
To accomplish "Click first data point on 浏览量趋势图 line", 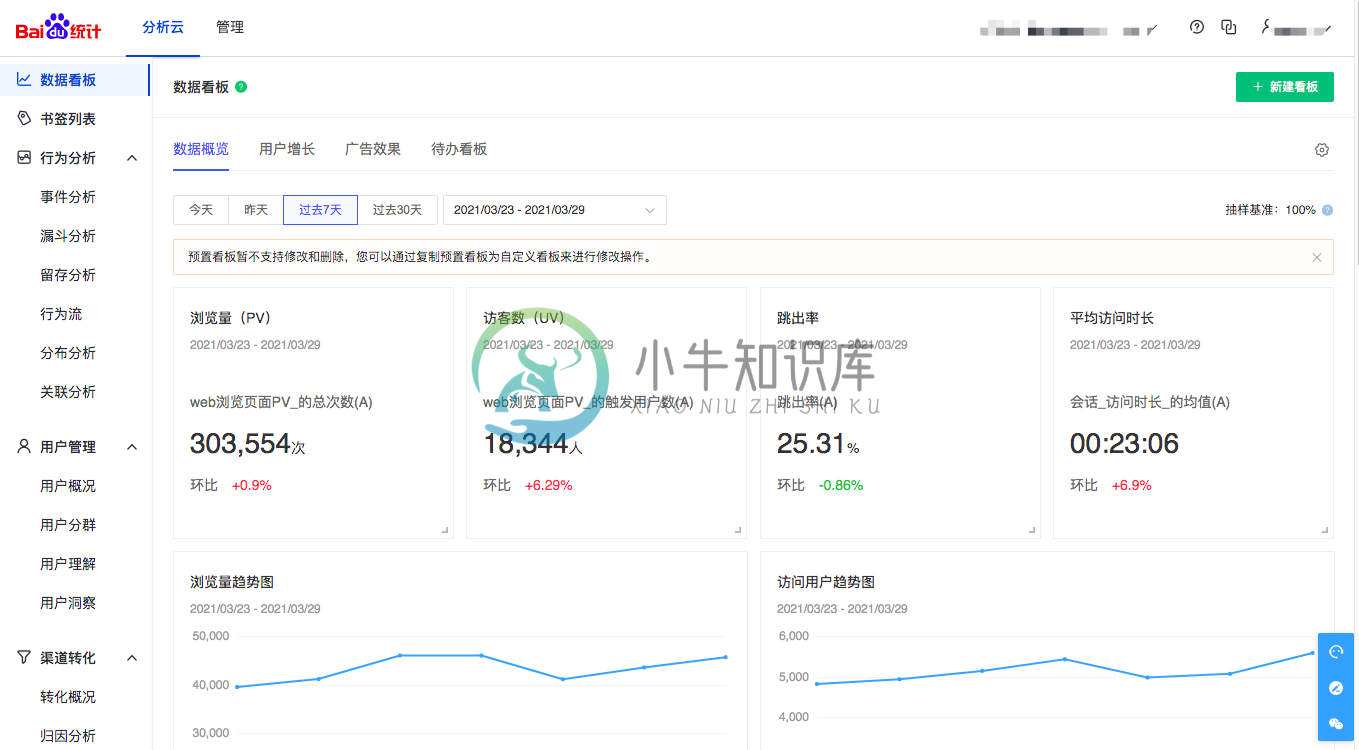I will (x=237, y=686).
